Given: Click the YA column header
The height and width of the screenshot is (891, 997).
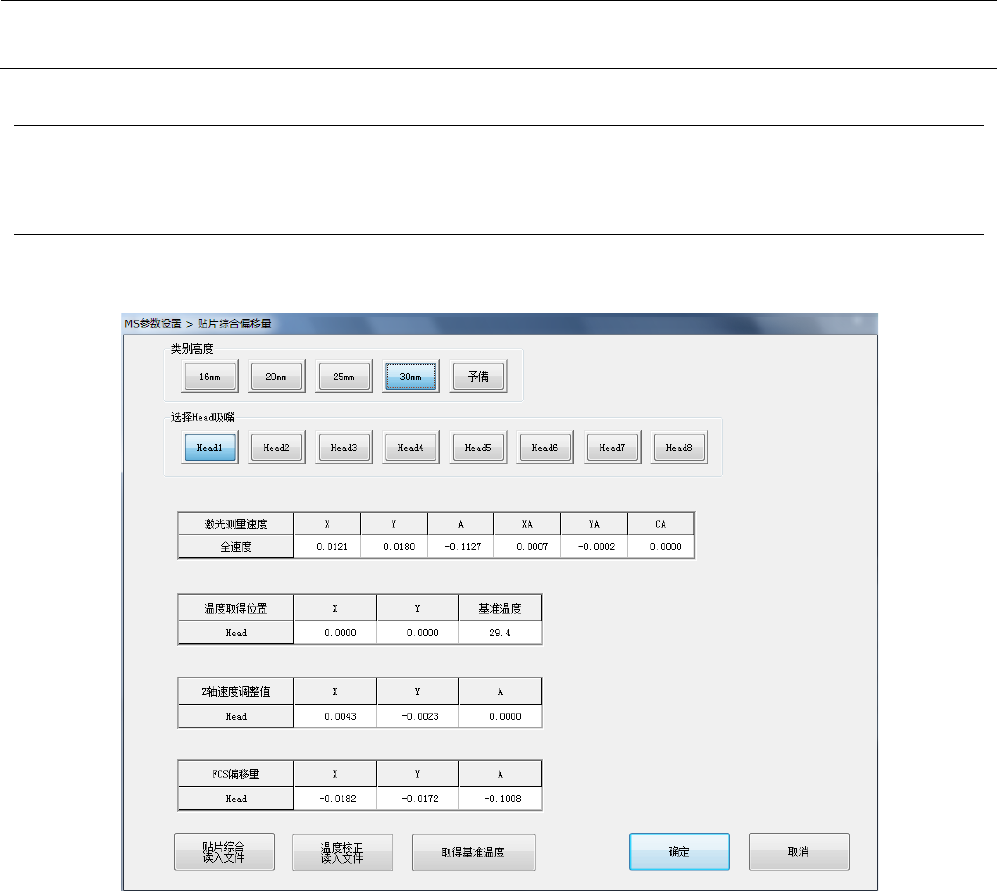Looking at the screenshot, I should click(x=594, y=524).
